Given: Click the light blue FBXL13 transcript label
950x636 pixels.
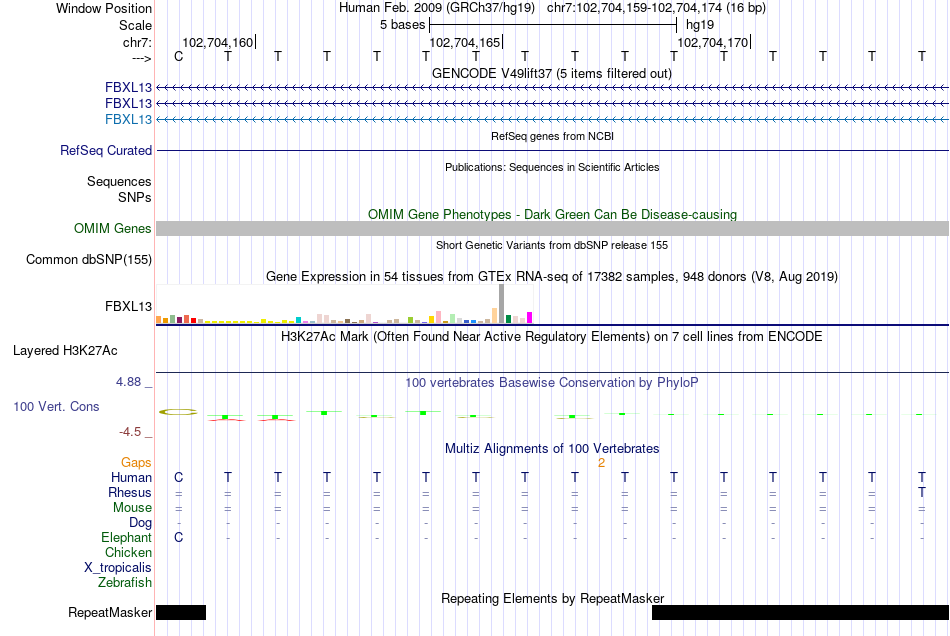Looking at the screenshot, I should tap(128, 119).
